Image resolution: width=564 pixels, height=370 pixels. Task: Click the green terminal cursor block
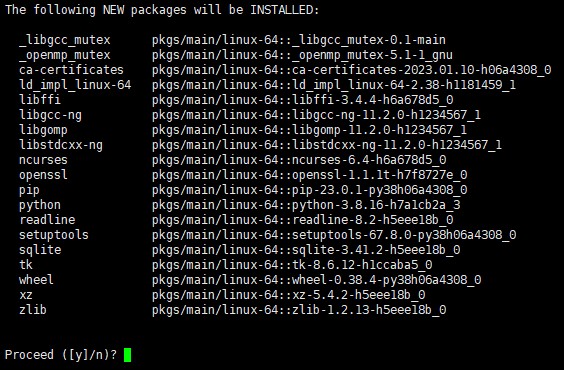pyautogui.click(x=127, y=355)
